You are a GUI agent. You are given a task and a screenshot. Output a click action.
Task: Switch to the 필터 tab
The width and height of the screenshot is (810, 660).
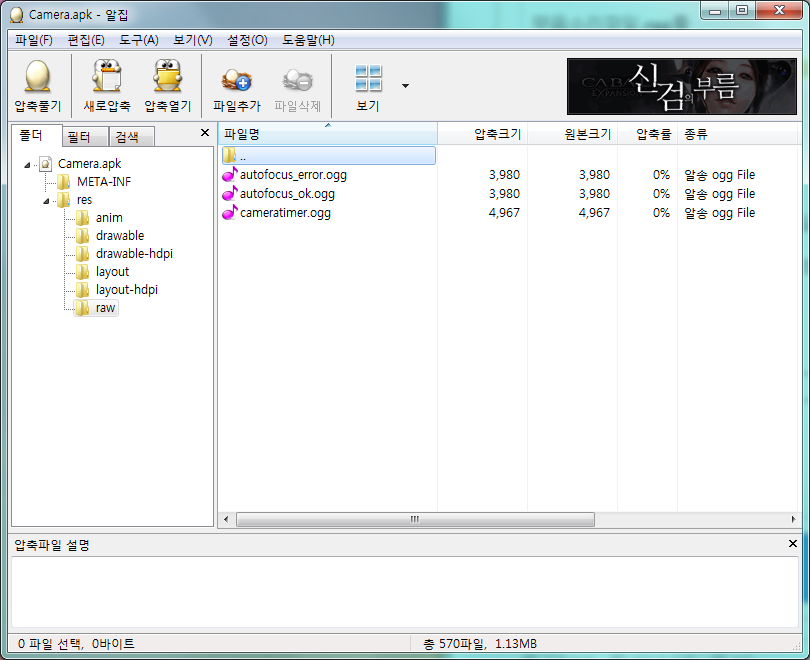pyautogui.click(x=78, y=137)
